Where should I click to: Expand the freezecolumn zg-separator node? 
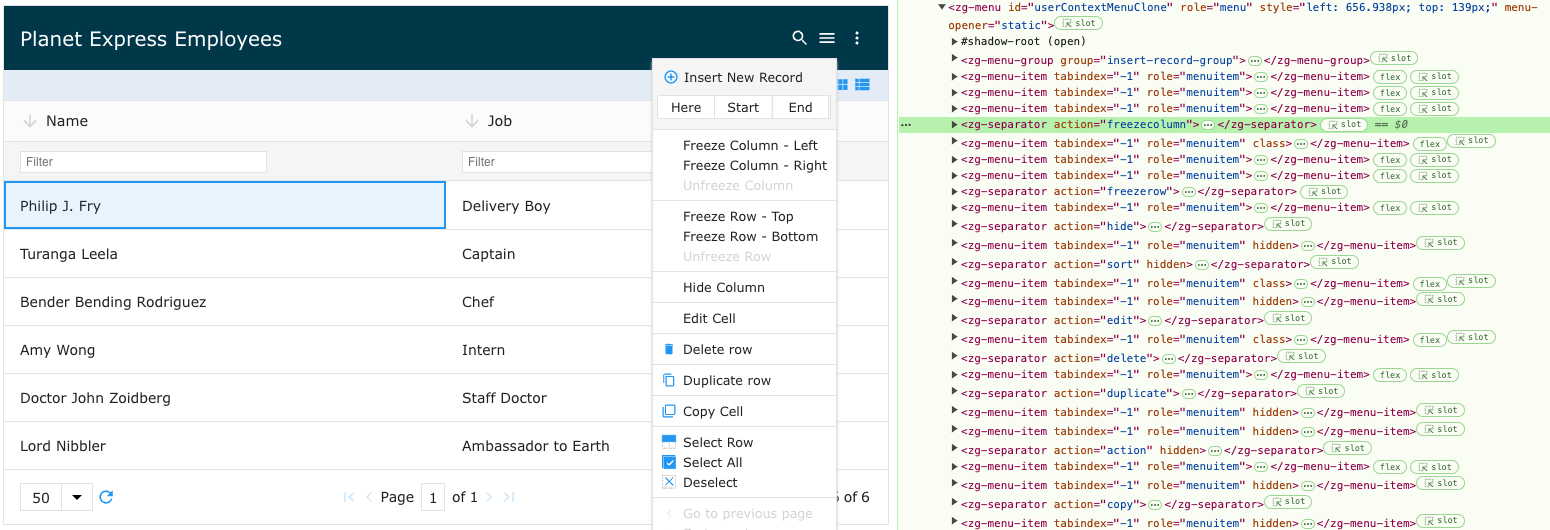(955, 125)
